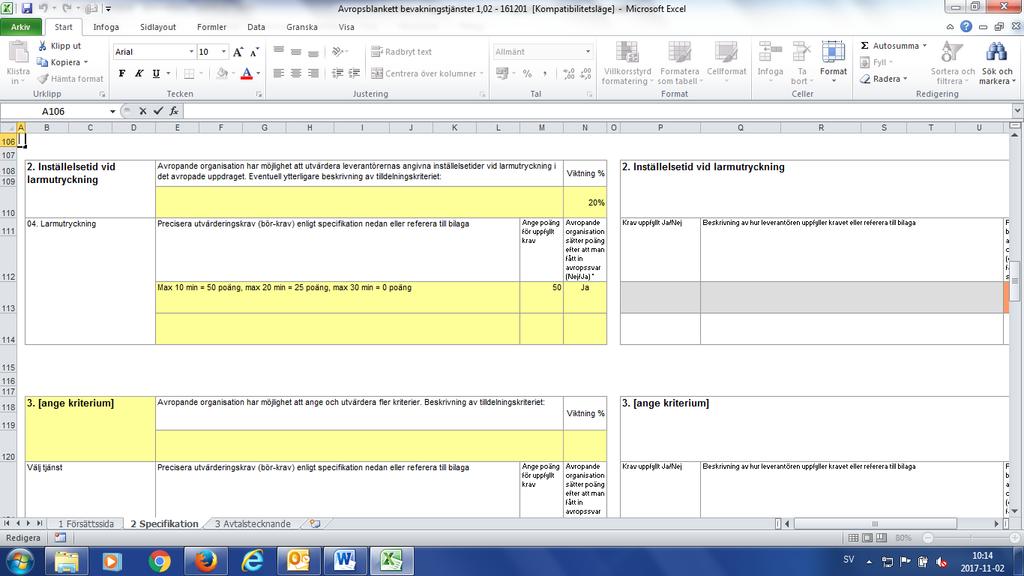Click decrease indent icon
Image resolution: width=1024 pixels, height=576 pixels.
337,73
